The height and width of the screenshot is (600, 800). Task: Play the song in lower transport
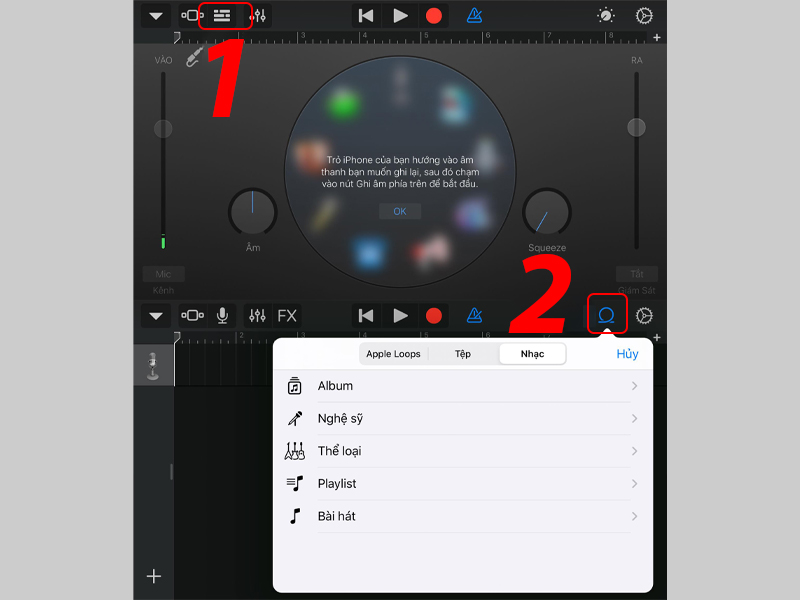point(401,316)
